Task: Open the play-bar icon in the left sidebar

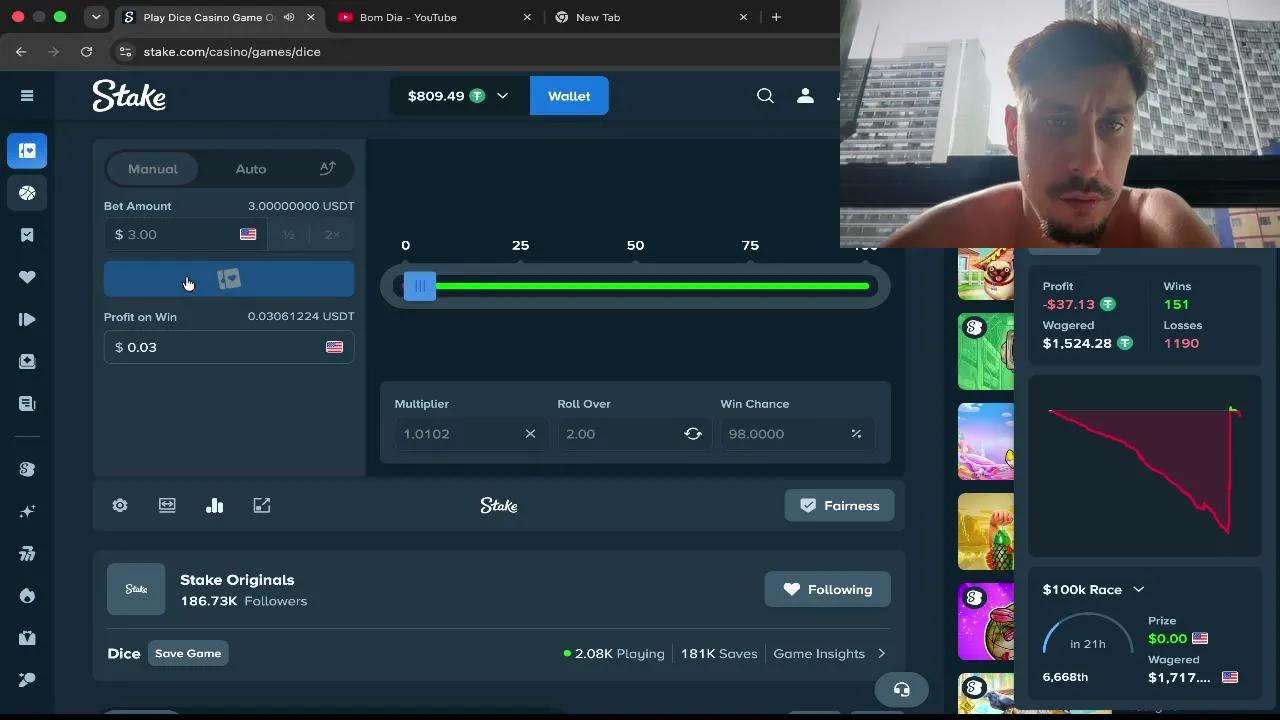Action: click(x=27, y=319)
